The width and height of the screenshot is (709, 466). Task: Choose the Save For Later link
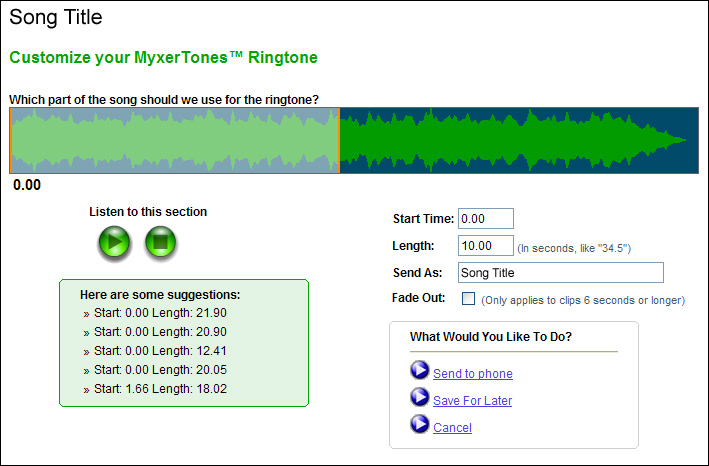[472, 401]
